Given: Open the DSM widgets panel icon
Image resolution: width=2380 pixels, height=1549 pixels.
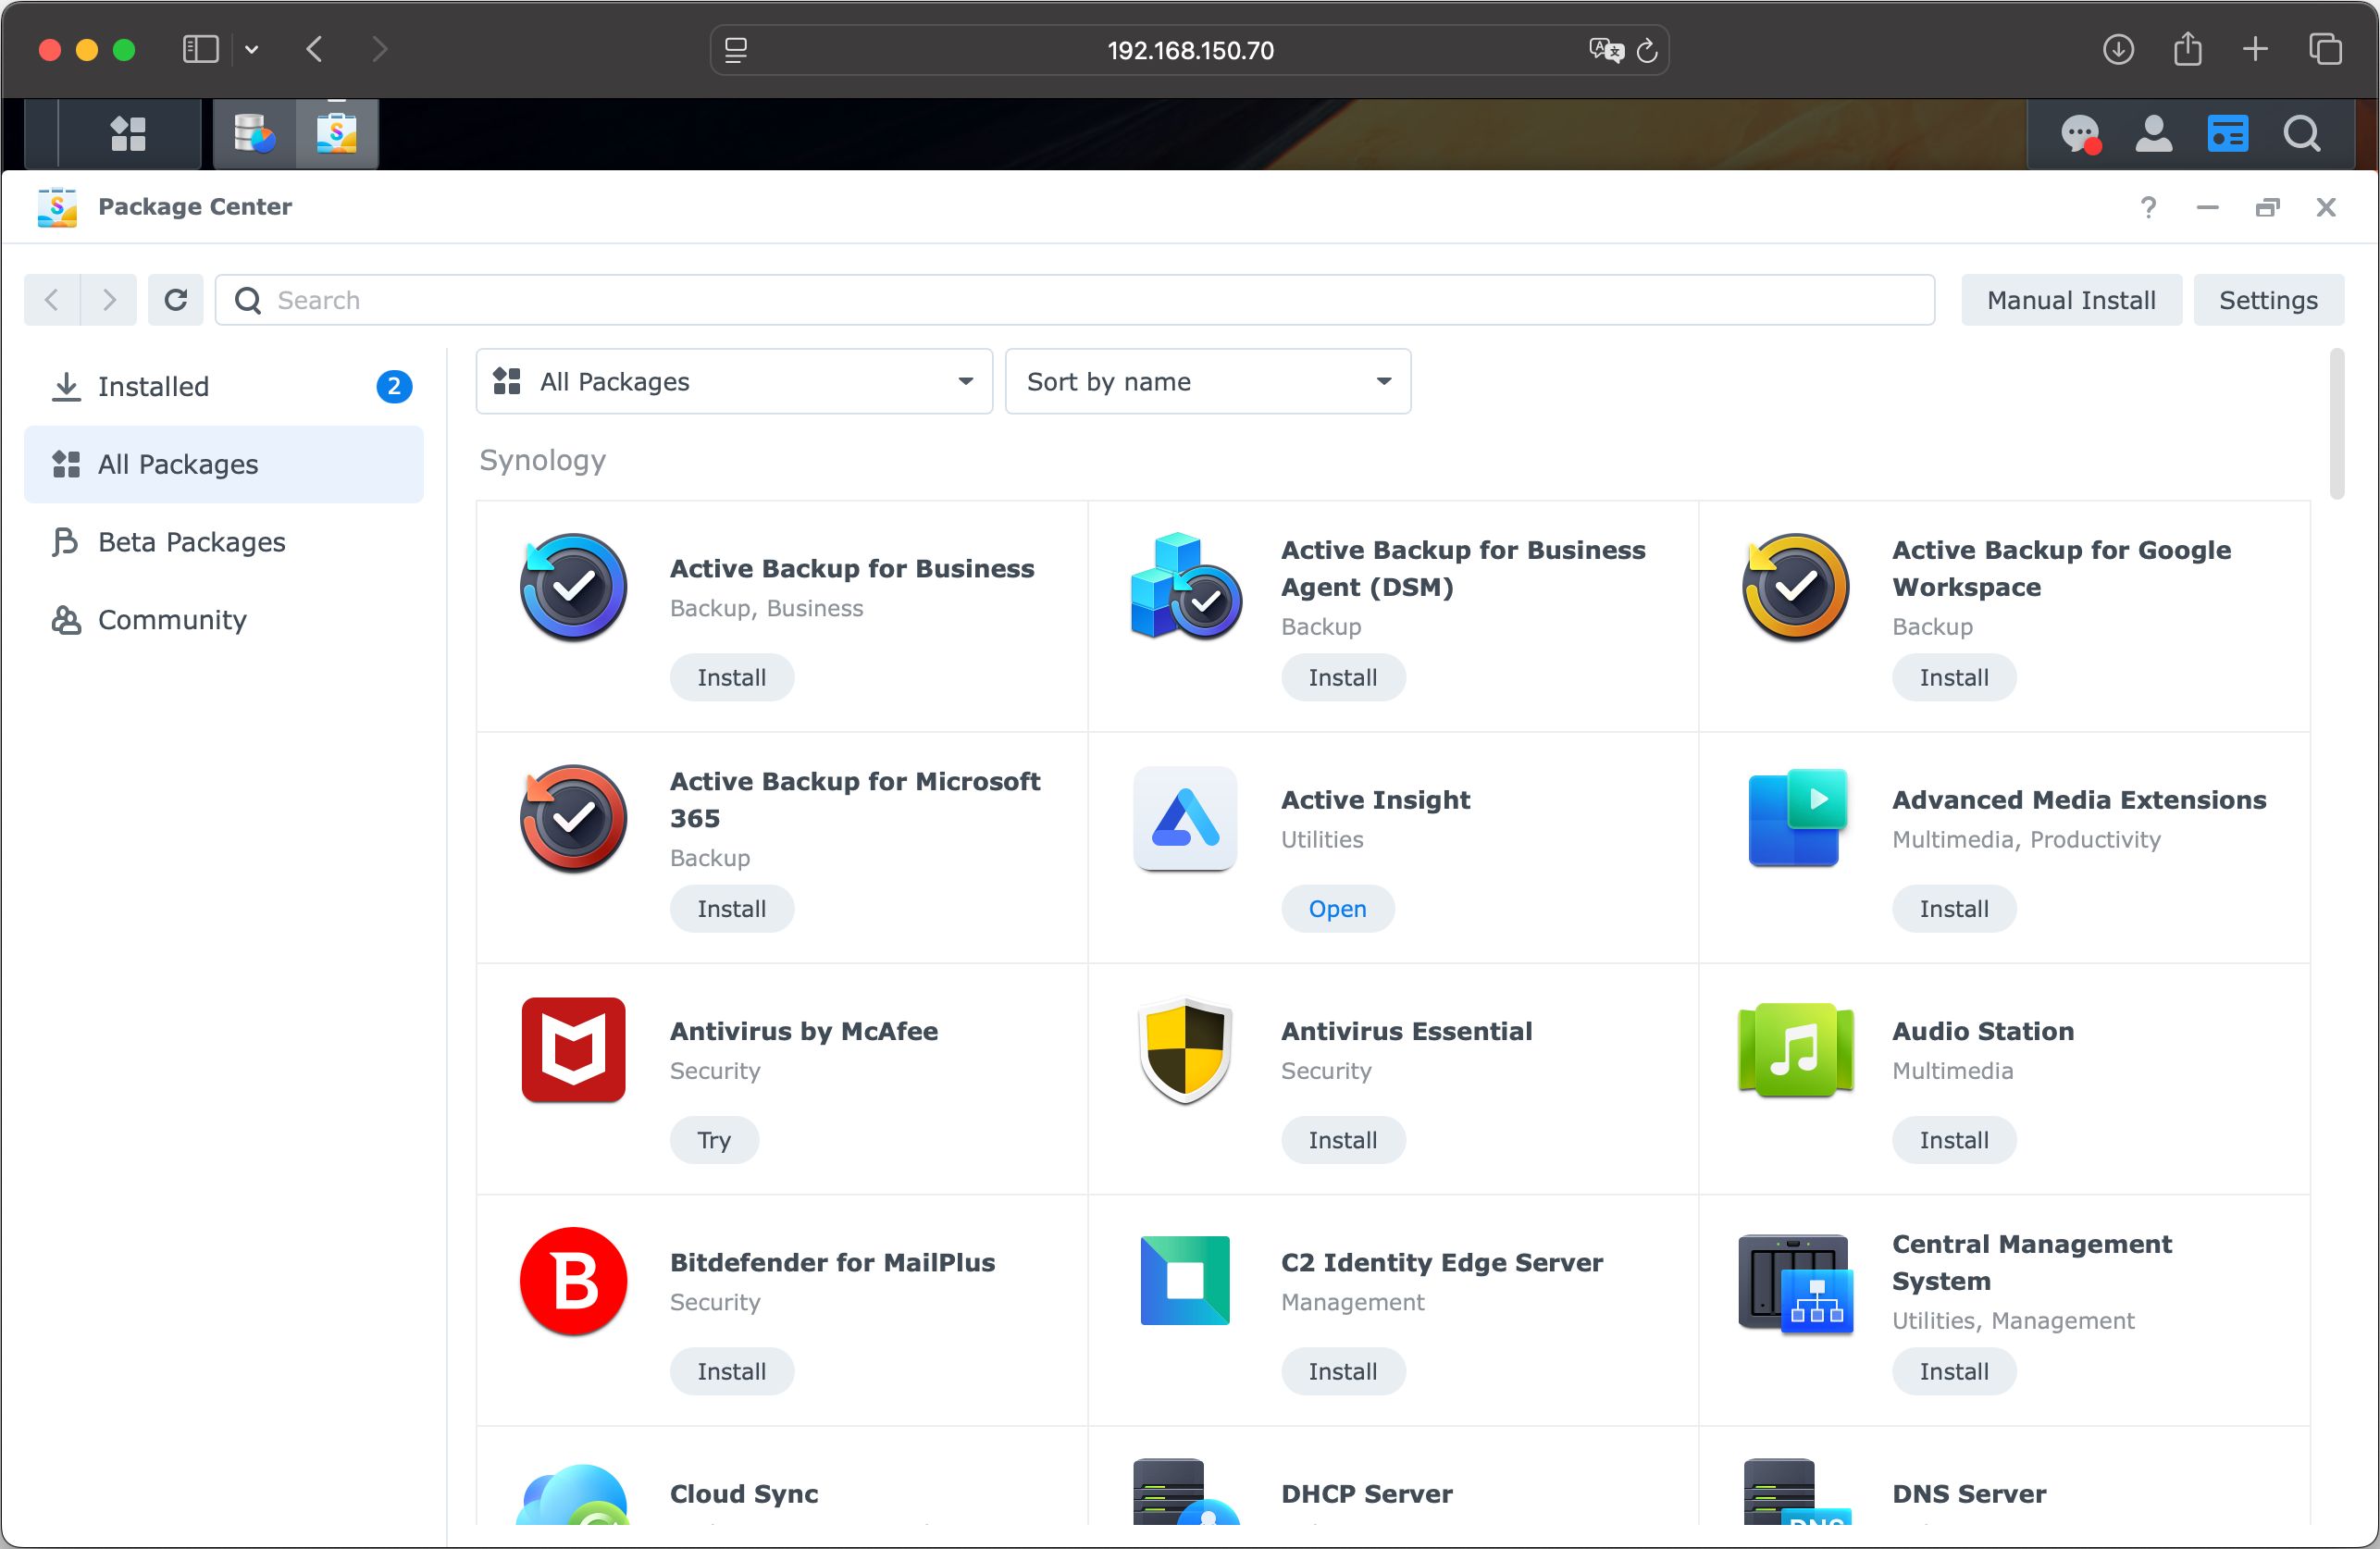Looking at the screenshot, I should [x=2227, y=133].
